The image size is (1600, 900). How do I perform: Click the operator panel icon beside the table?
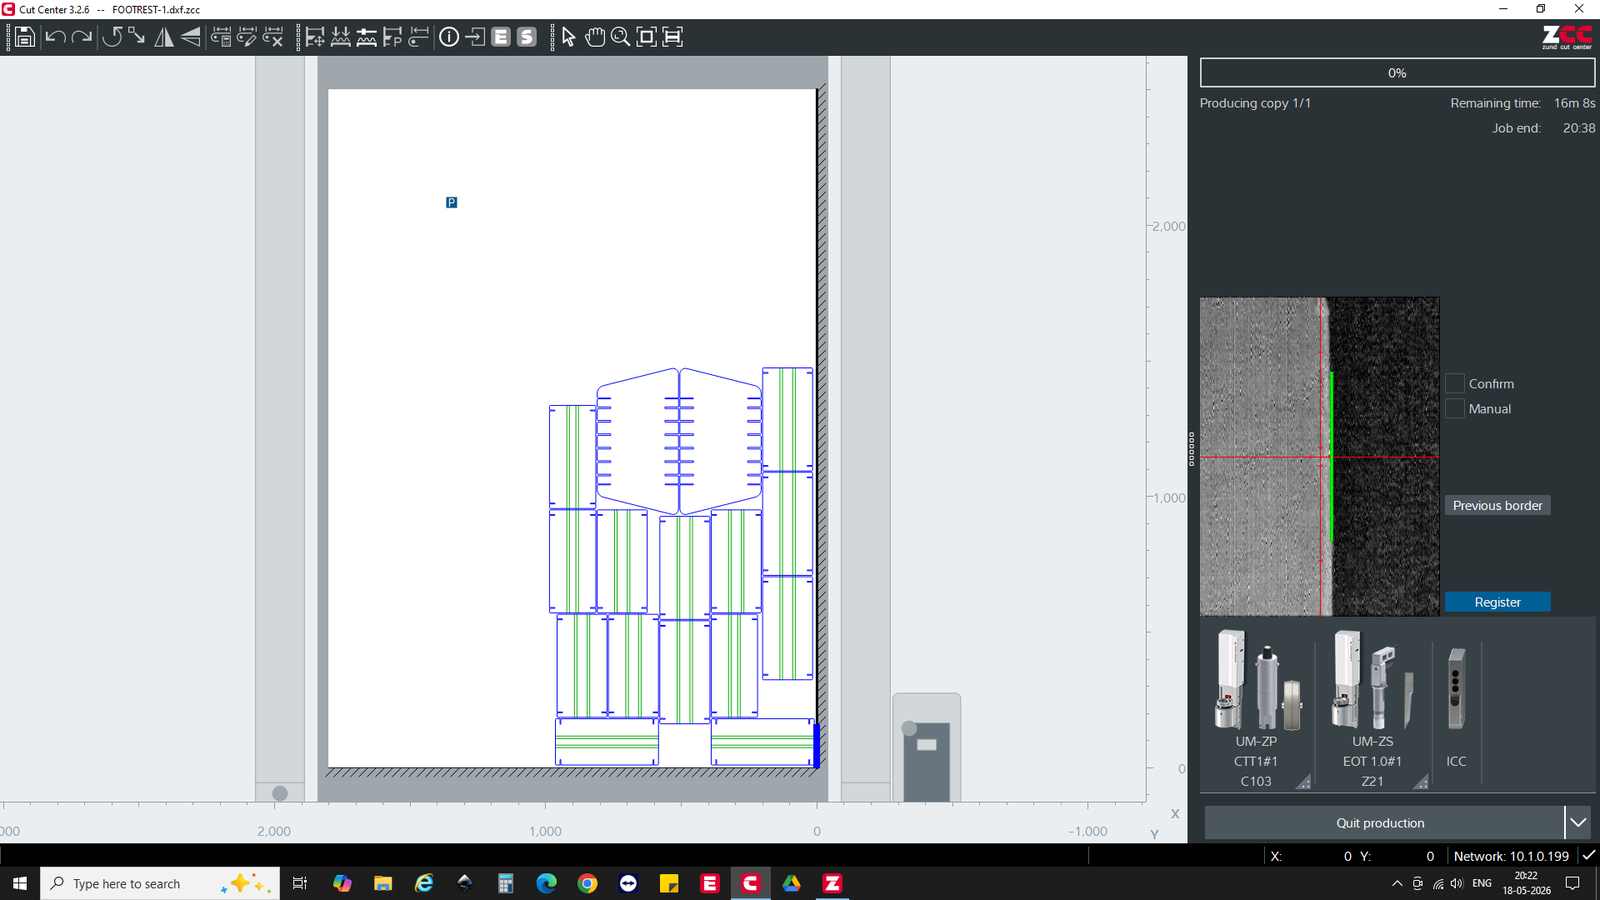point(926,747)
